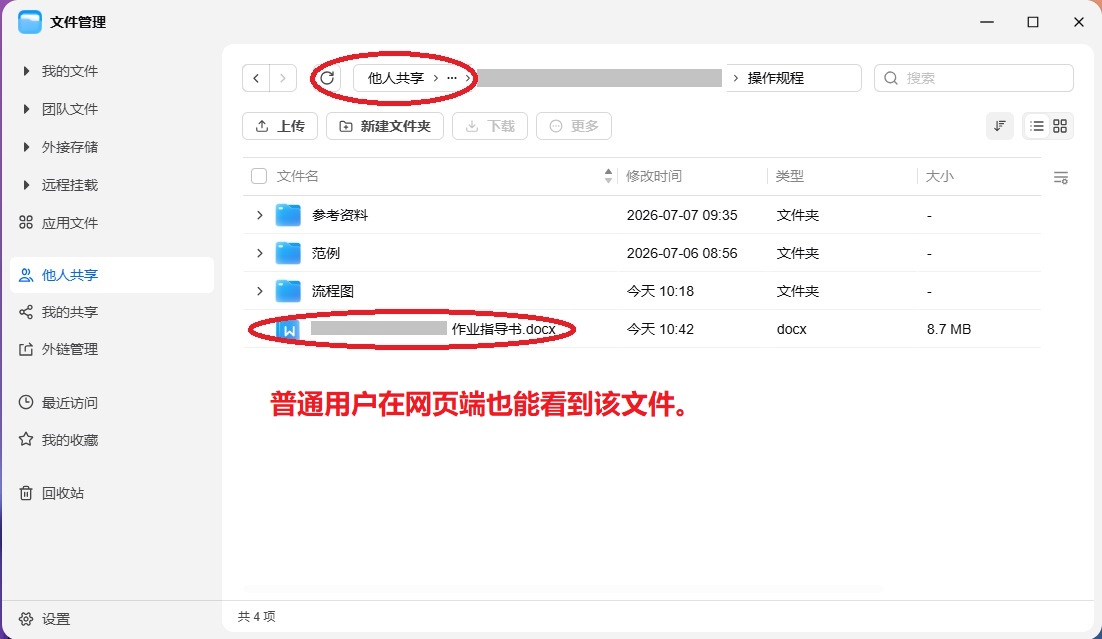Click the 新建文件夹 button
Image resolution: width=1102 pixels, height=639 pixels.
click(385, 126)
